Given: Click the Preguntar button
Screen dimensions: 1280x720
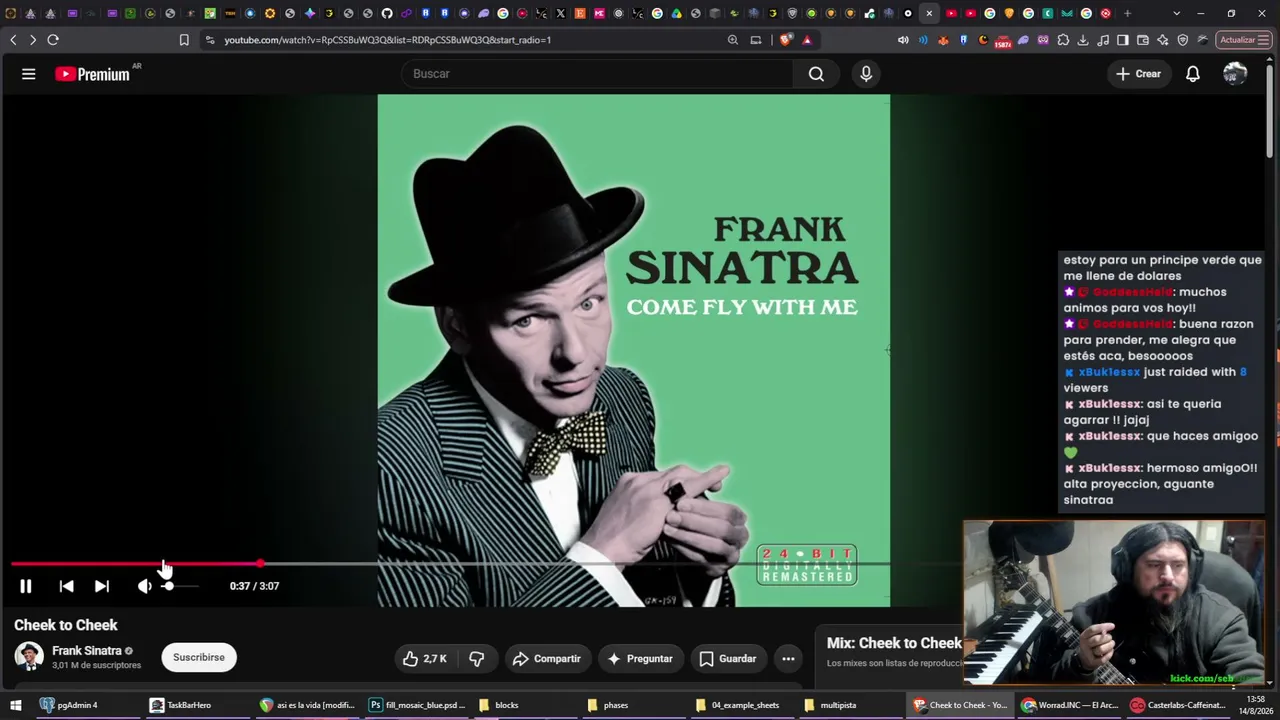Looking at the screenshot, I should 640,658.
